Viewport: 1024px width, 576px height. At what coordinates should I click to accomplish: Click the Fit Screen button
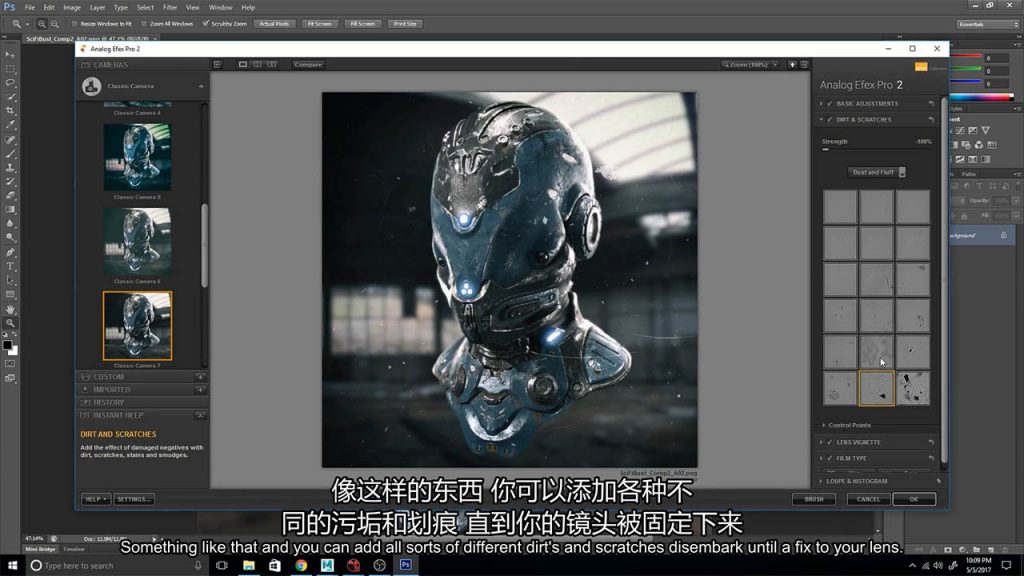(x=319, y=24)
